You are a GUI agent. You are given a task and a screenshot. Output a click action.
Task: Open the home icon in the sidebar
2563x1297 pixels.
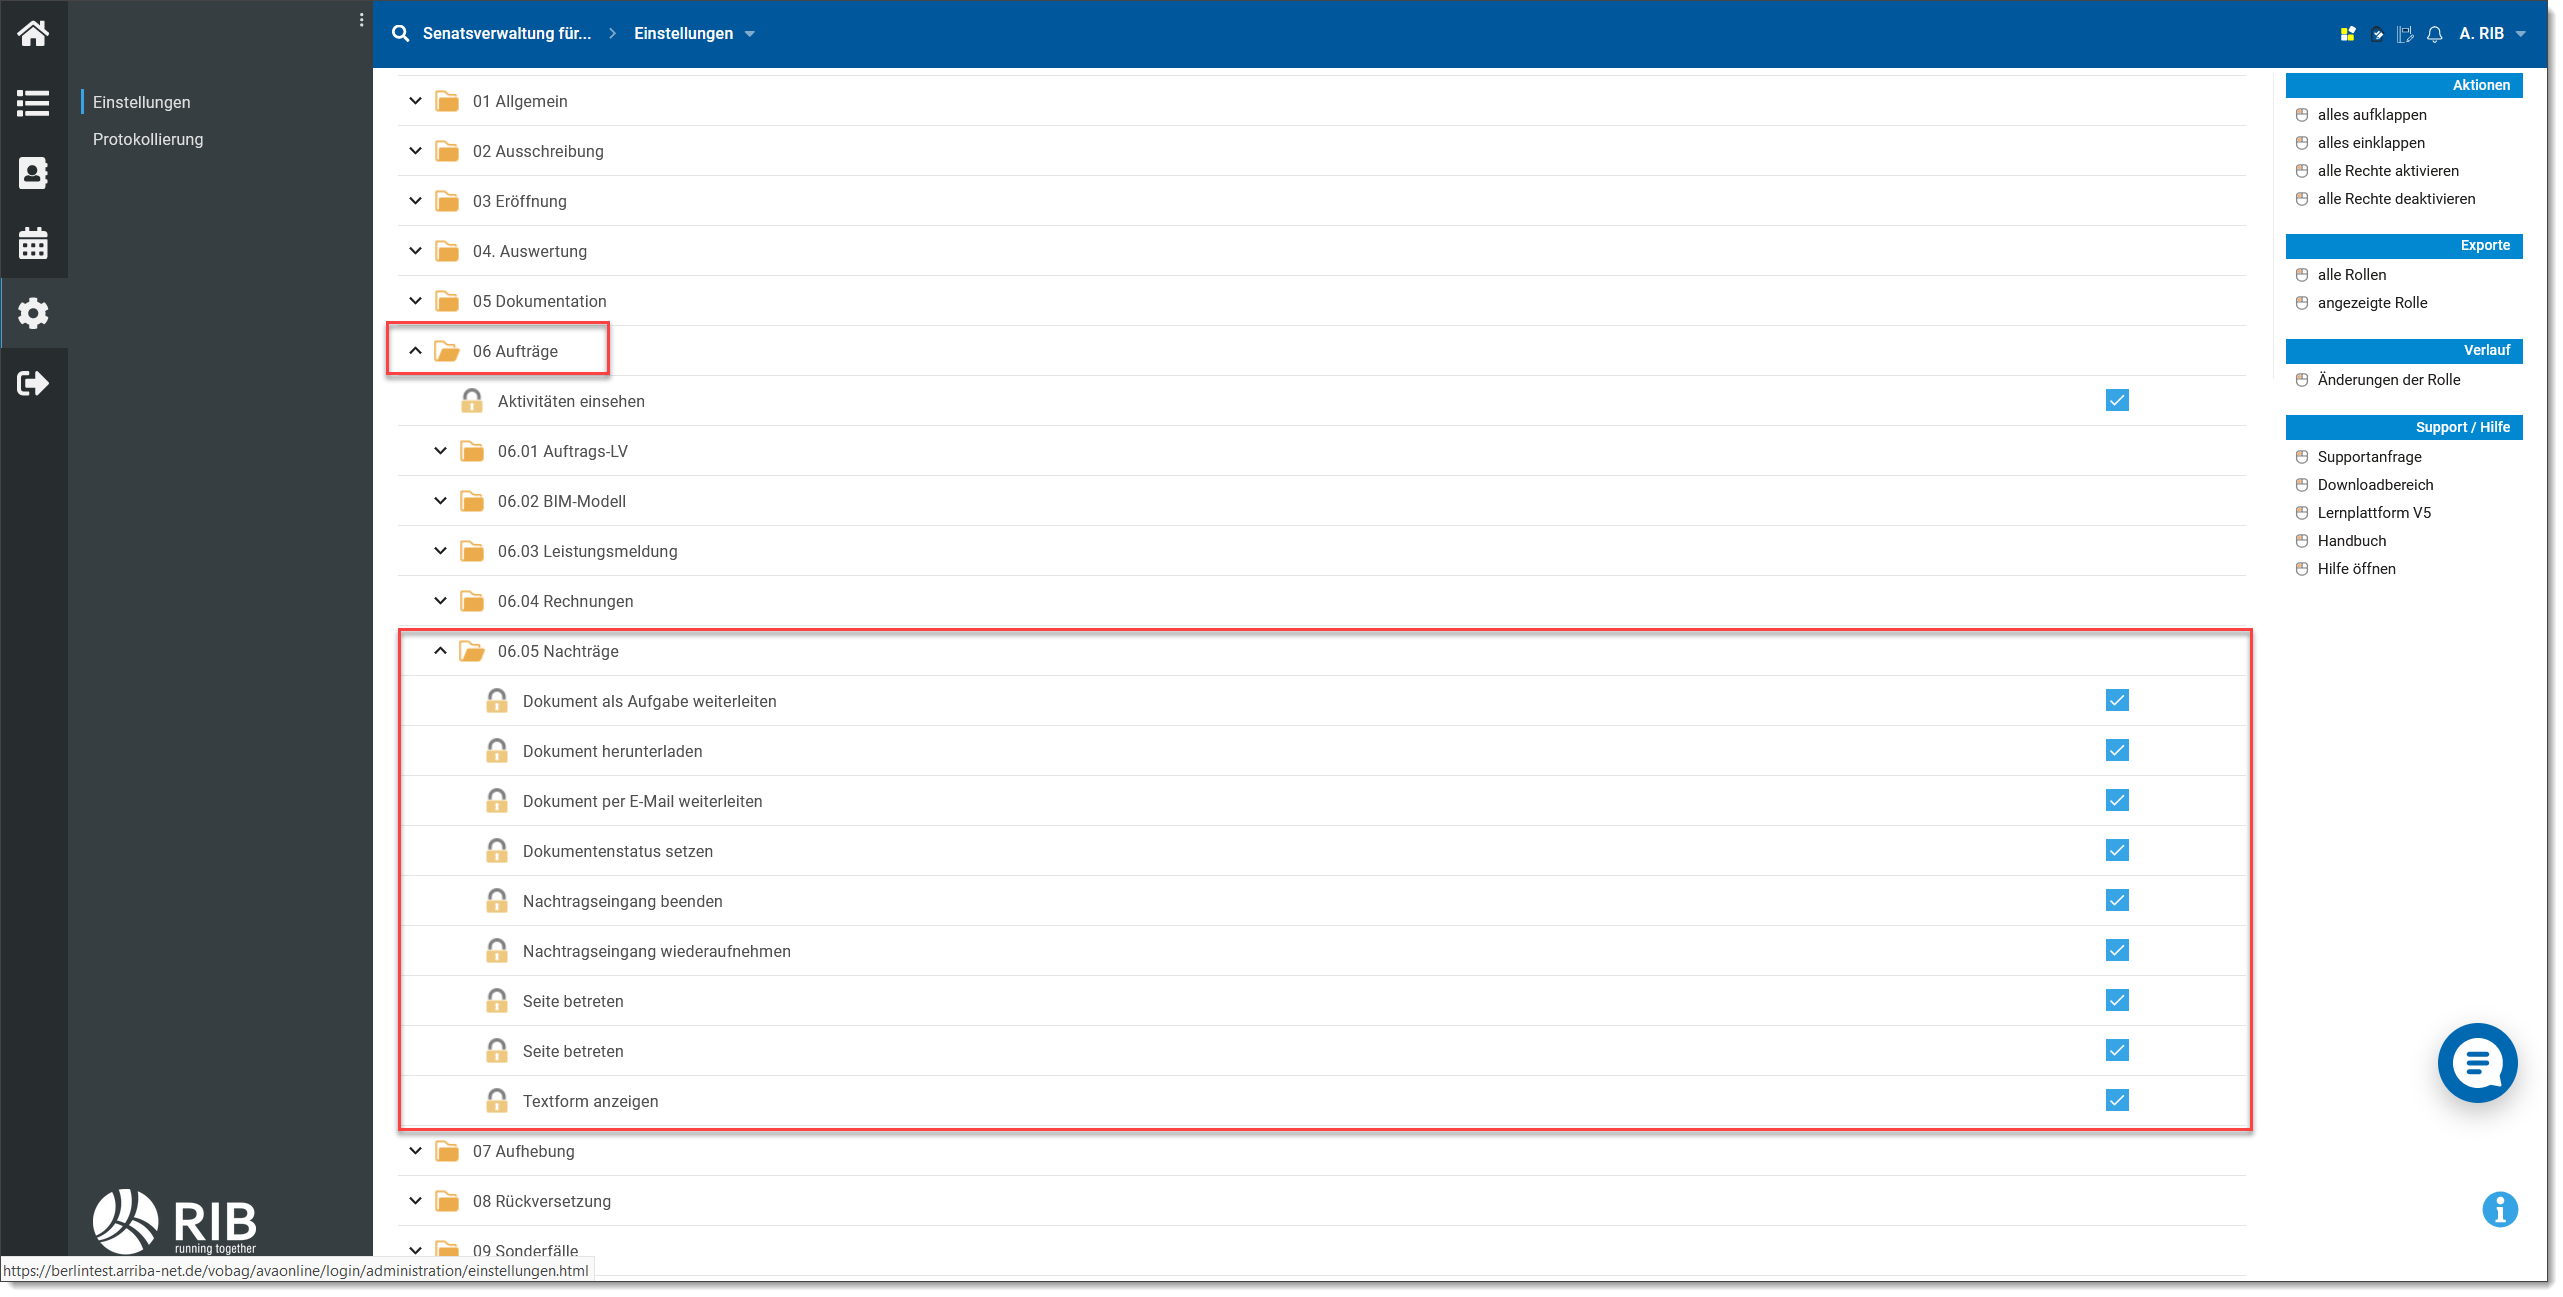[33, 34]
